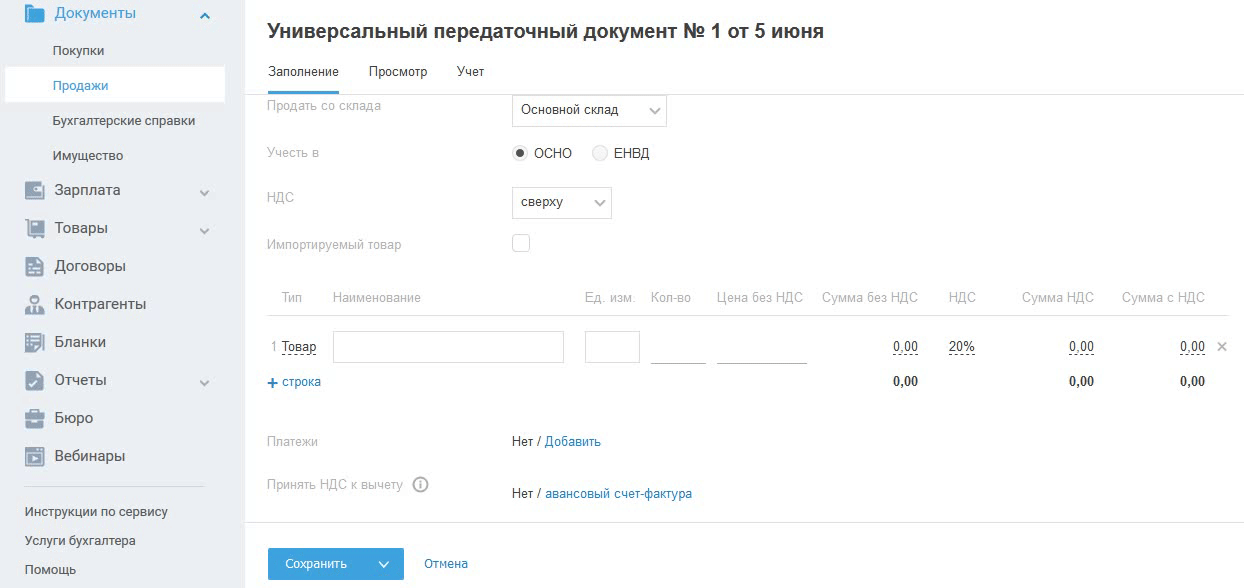Select the ОСНО radio option

(x=520, y=154)
